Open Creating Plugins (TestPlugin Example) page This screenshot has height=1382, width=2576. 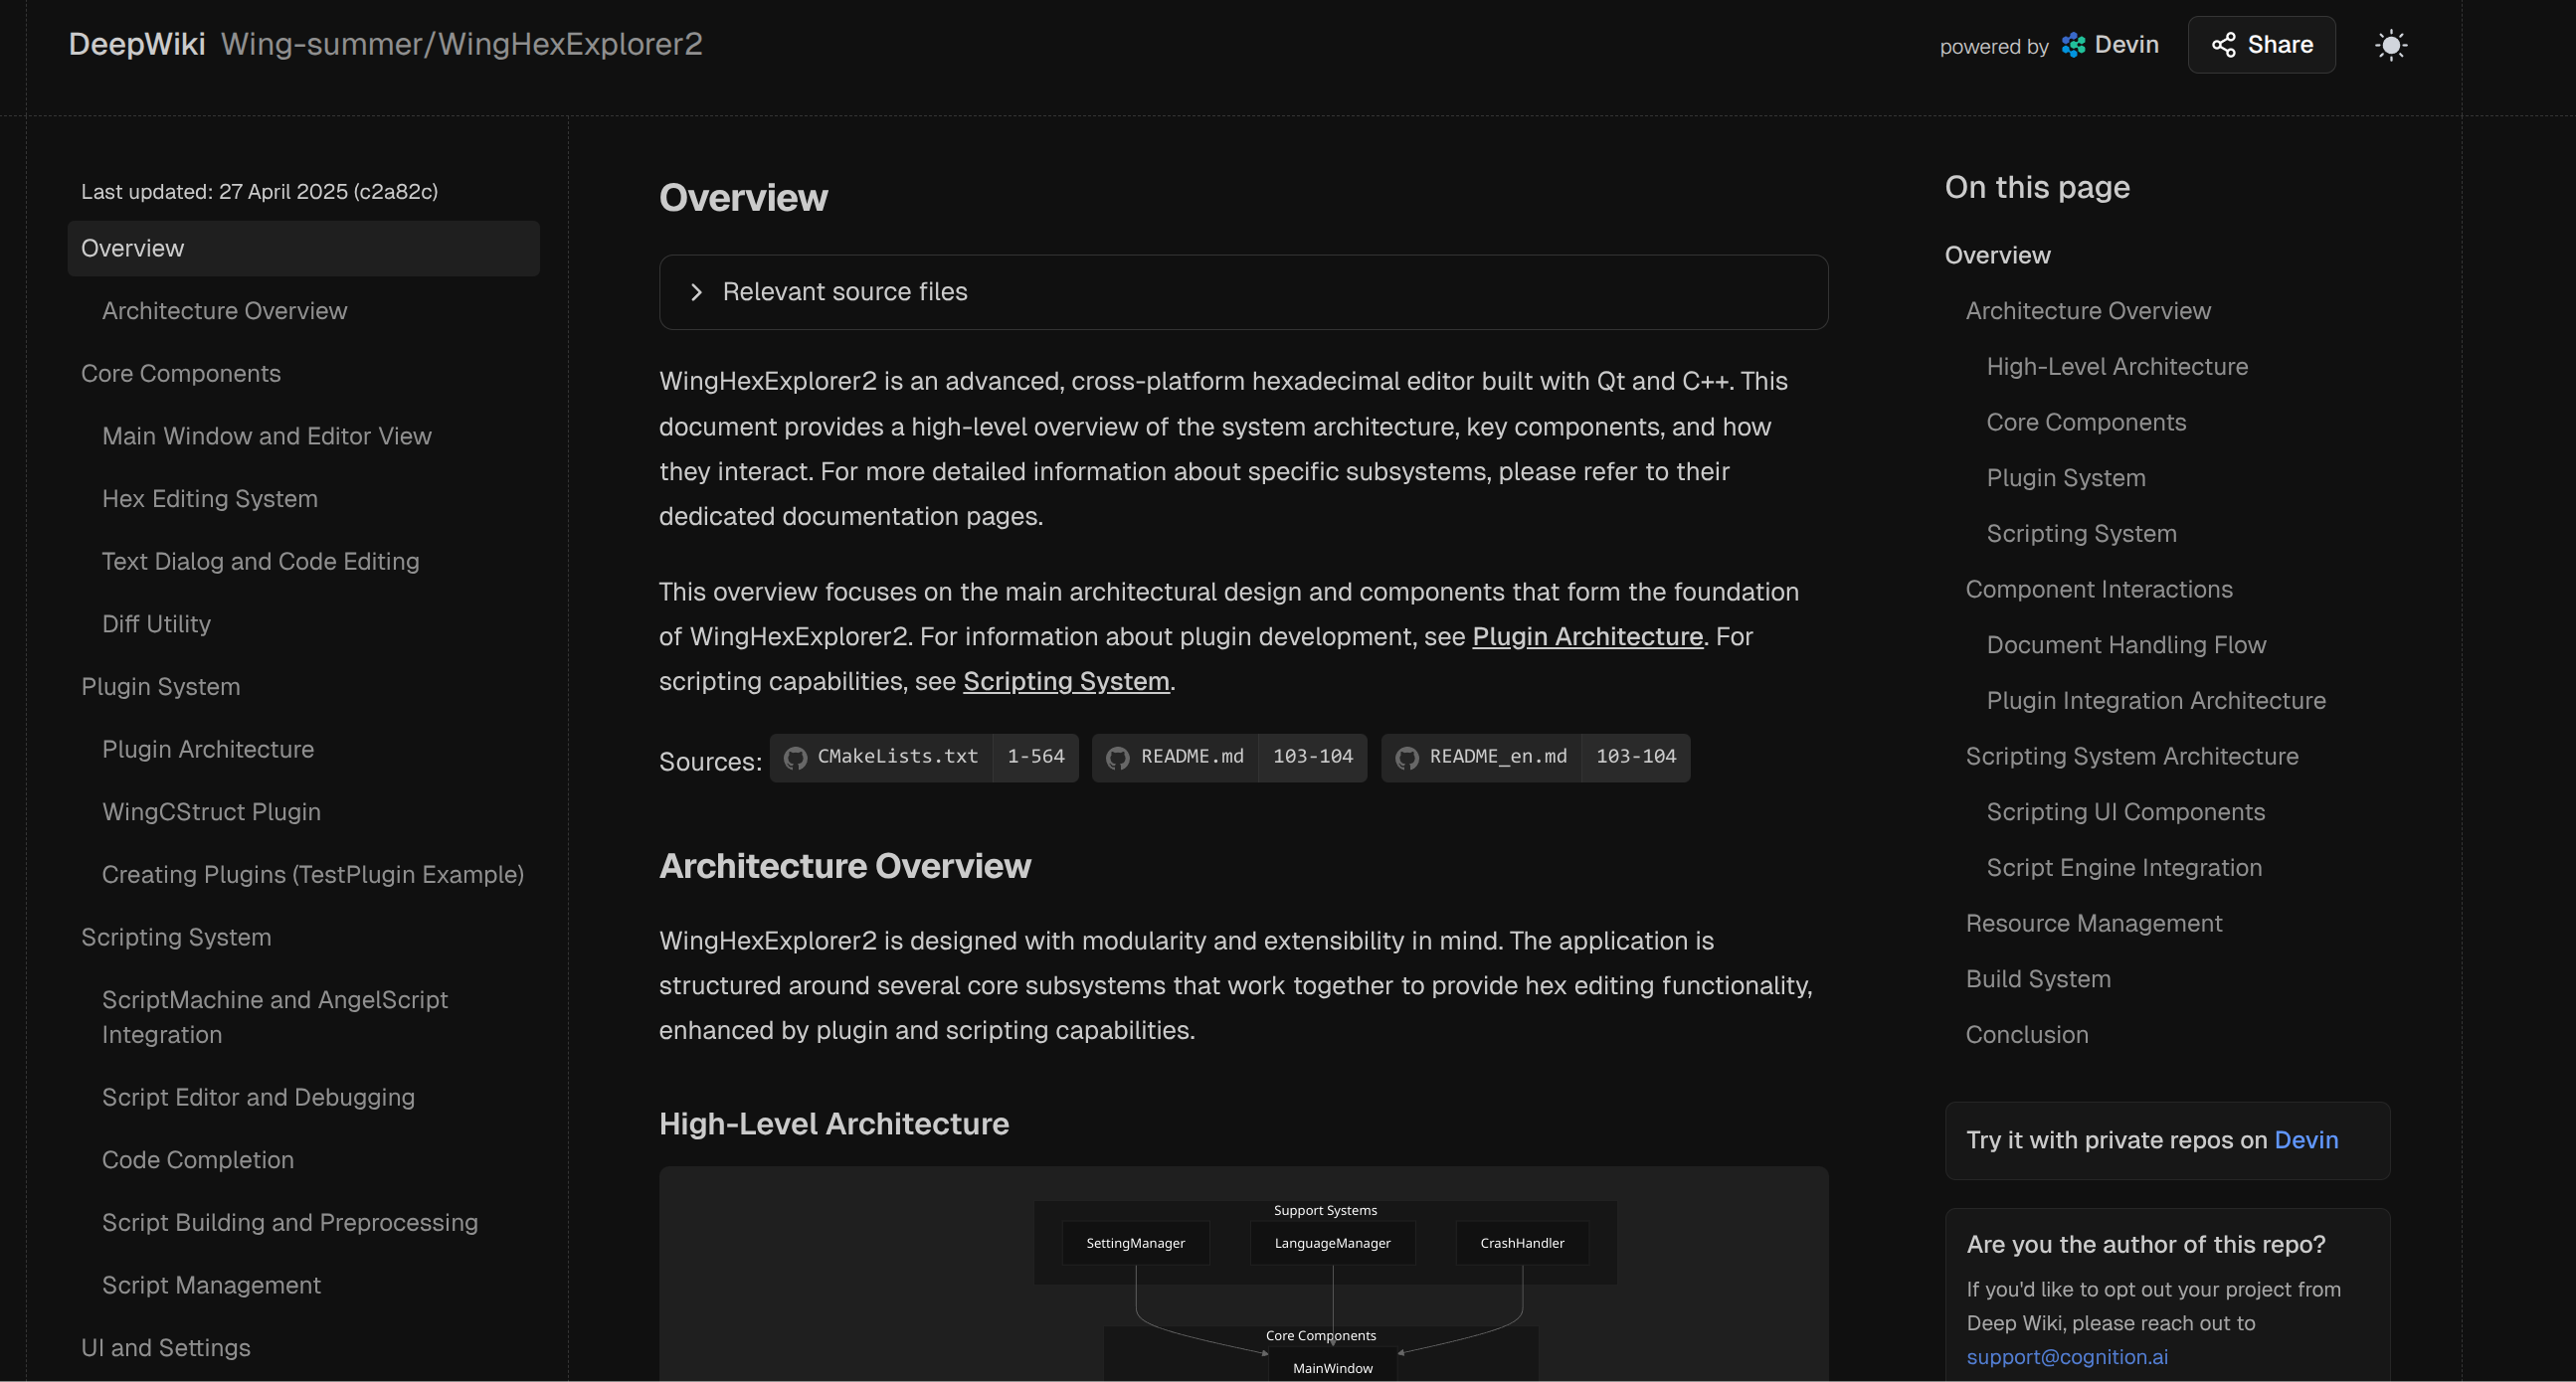tap(313, 875)
